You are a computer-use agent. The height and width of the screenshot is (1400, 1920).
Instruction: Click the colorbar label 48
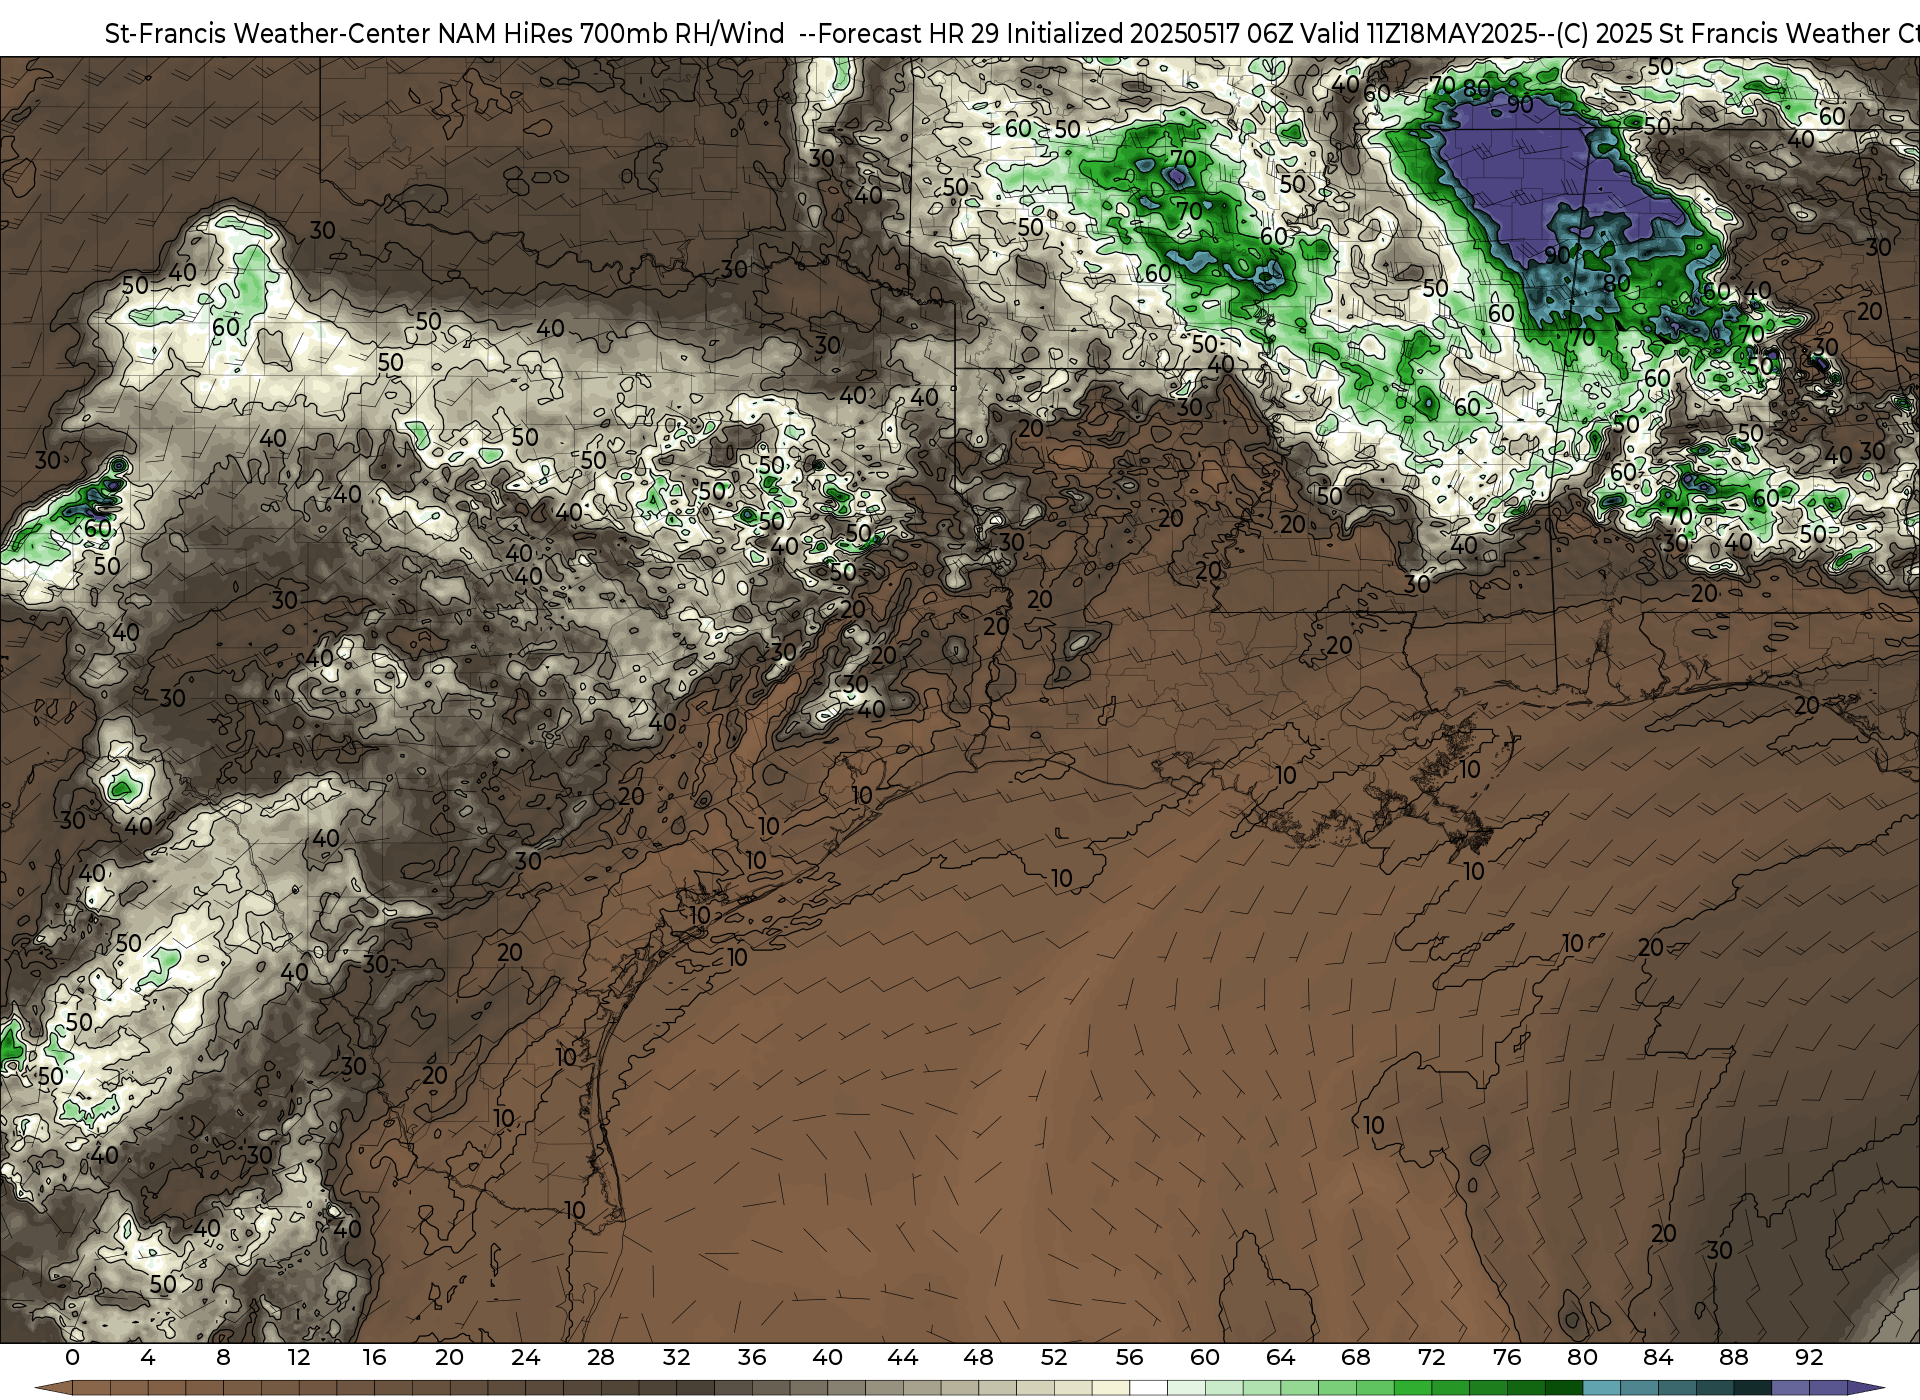(978, 1358)
